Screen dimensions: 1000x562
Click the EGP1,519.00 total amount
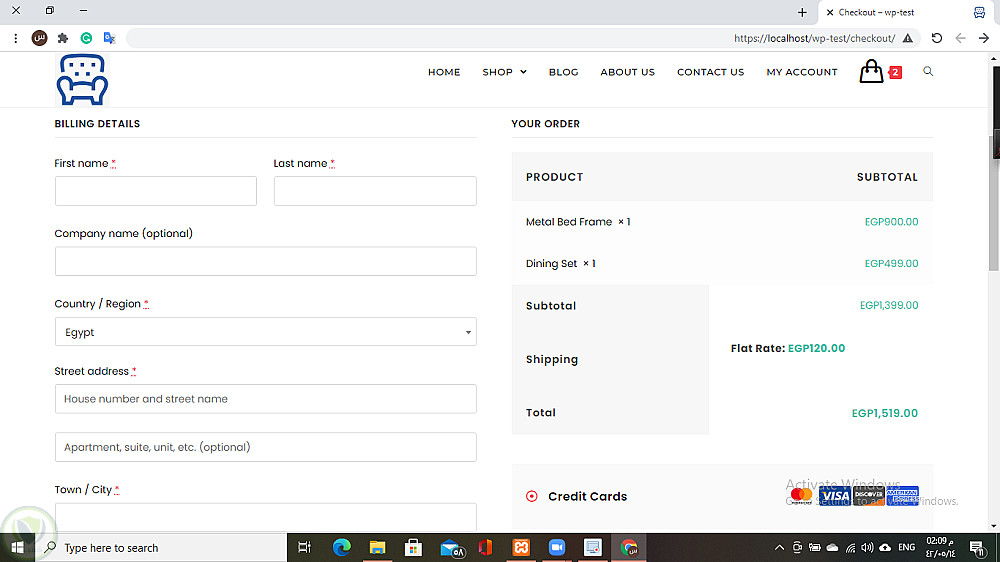coord(885,413)
